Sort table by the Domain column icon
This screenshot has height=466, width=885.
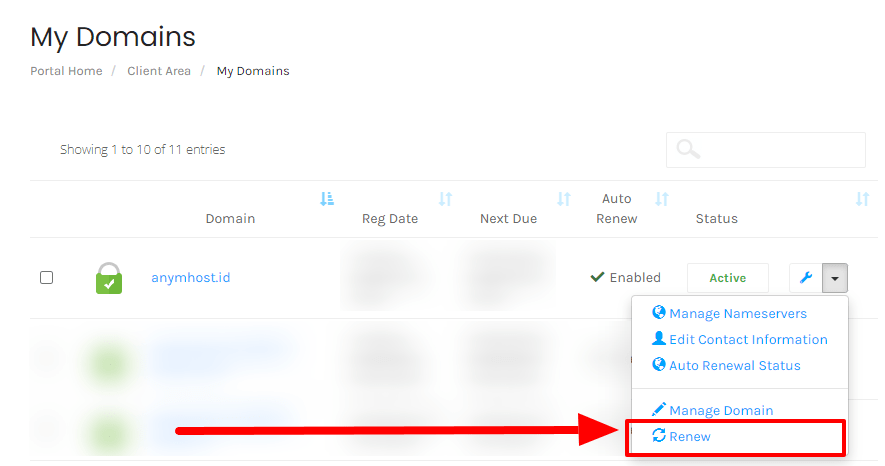click(327, 199)
